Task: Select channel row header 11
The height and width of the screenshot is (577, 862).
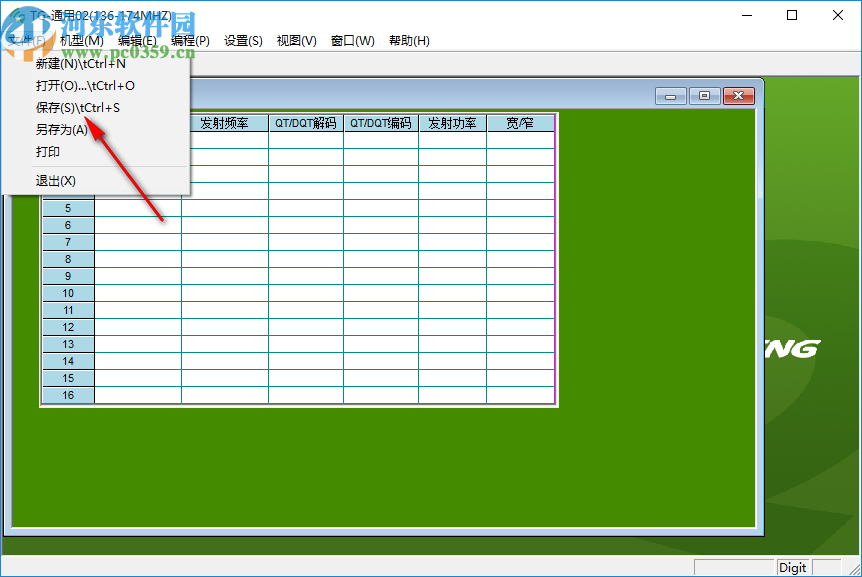Action: coord(68,310)
